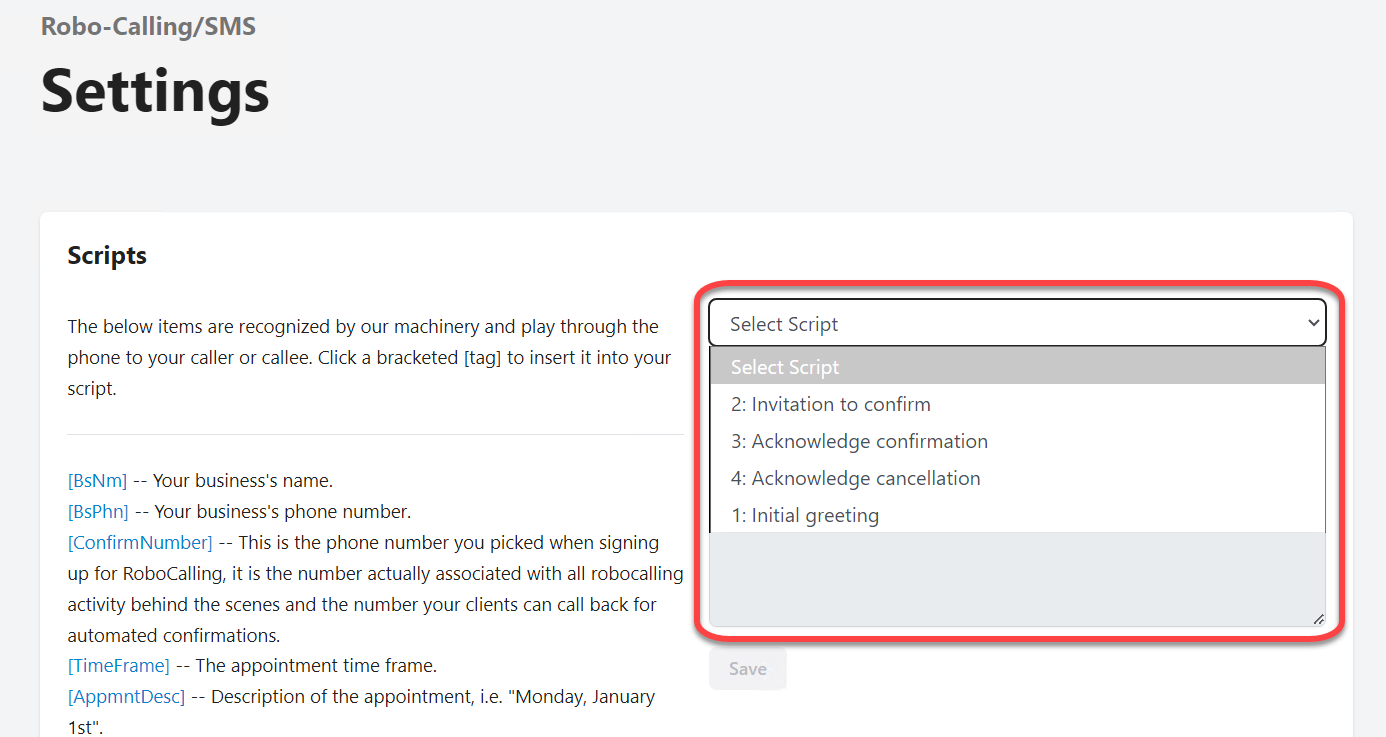This screenshot has width=1386, height=737.
Task: Click the dropdown chevron arrow on Select Script
Action: [x=1313, y=323]
